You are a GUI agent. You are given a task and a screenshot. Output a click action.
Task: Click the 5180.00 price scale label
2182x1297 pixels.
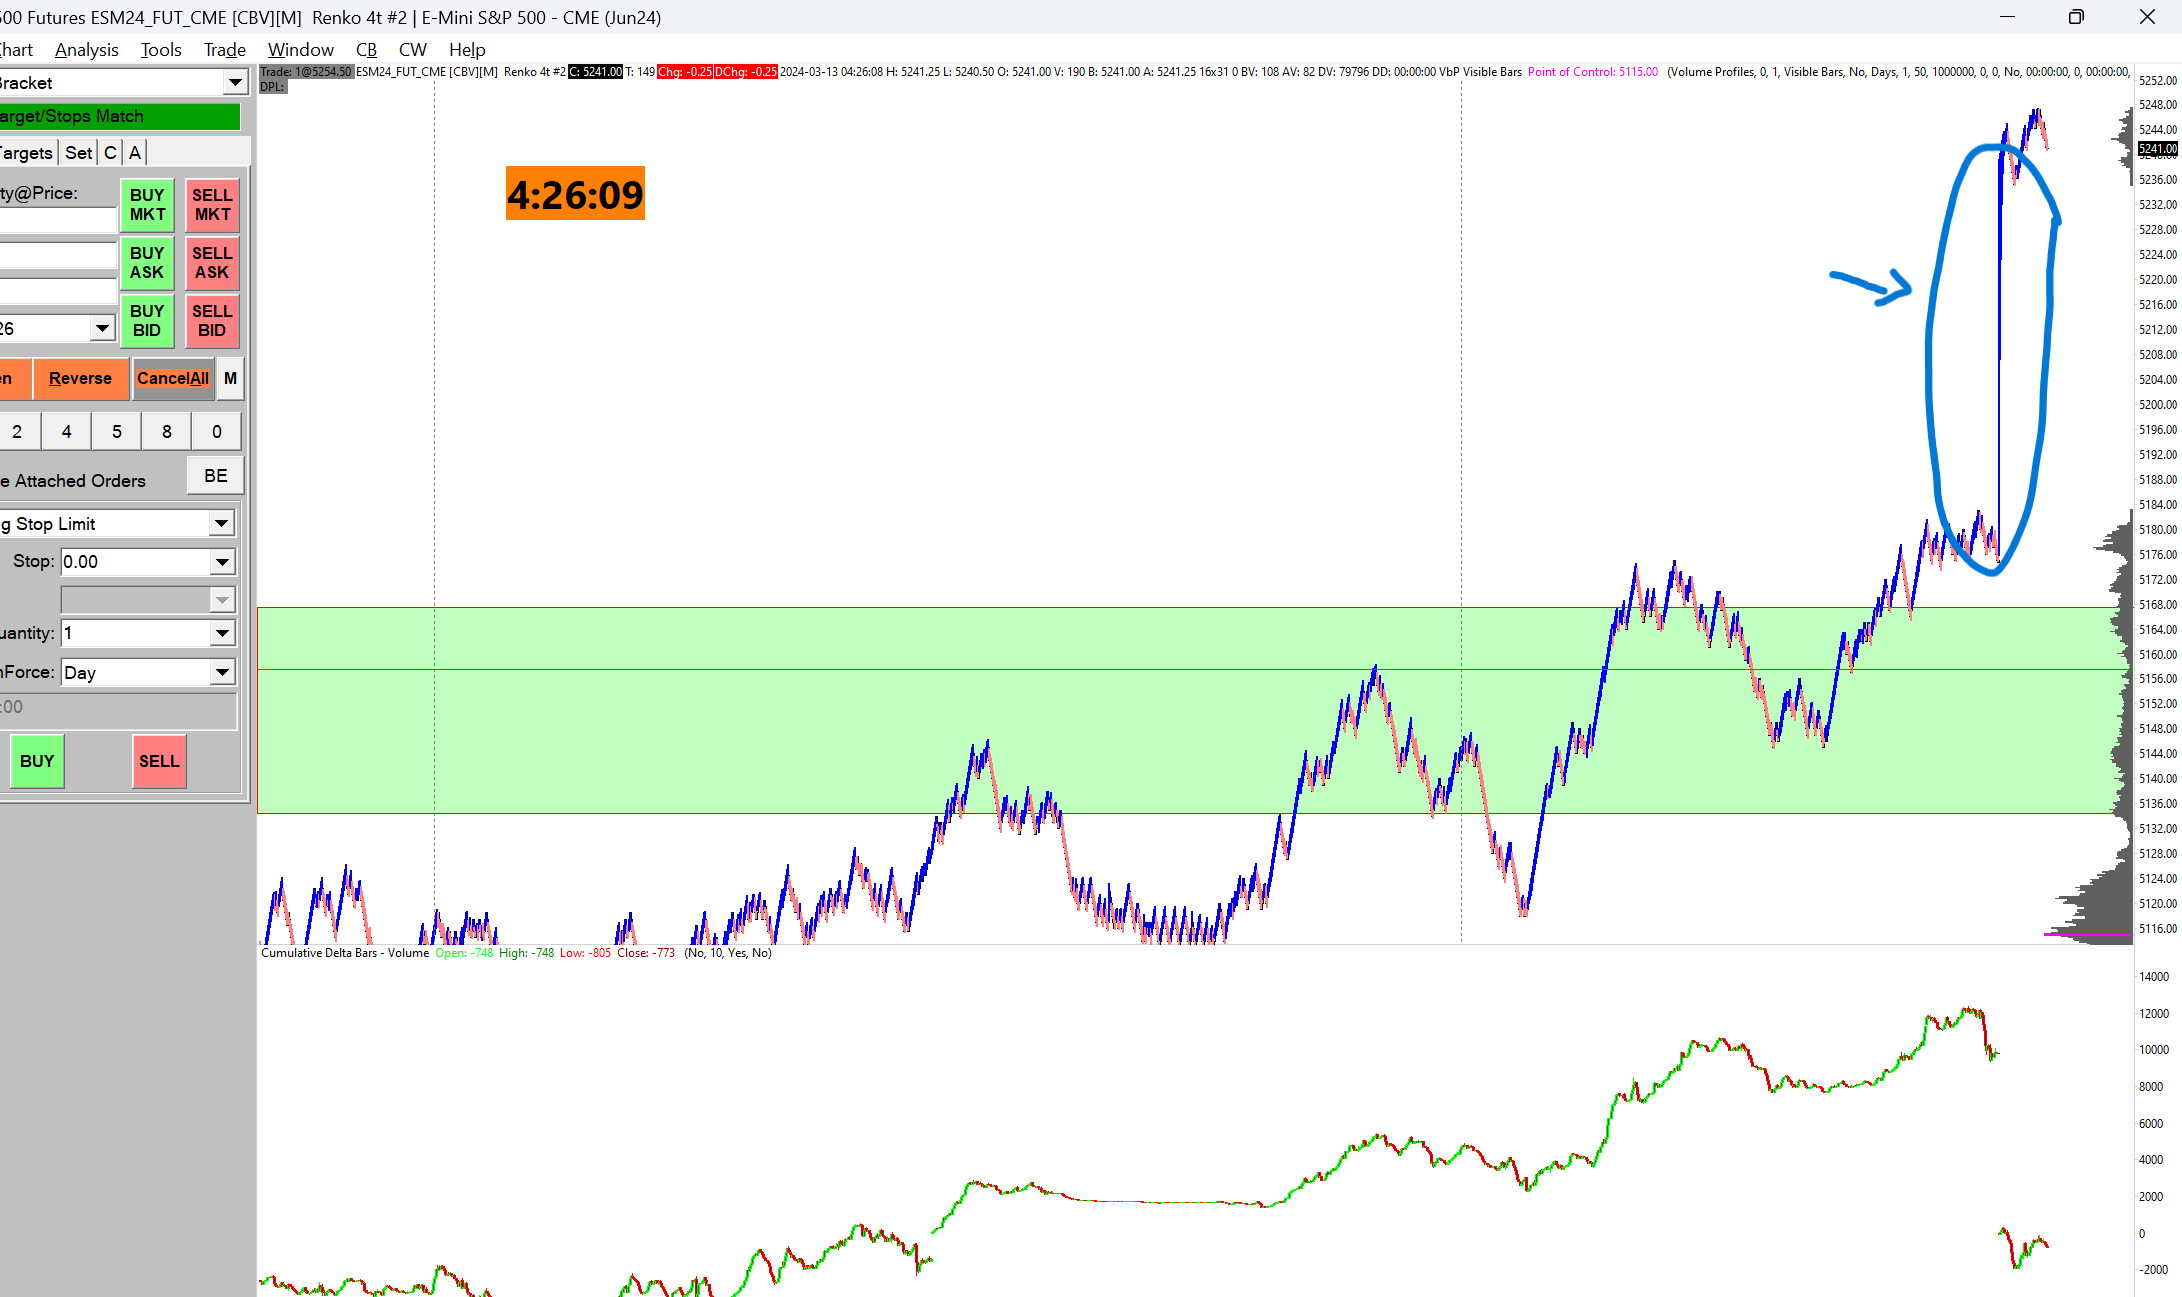coord(2157,530)
